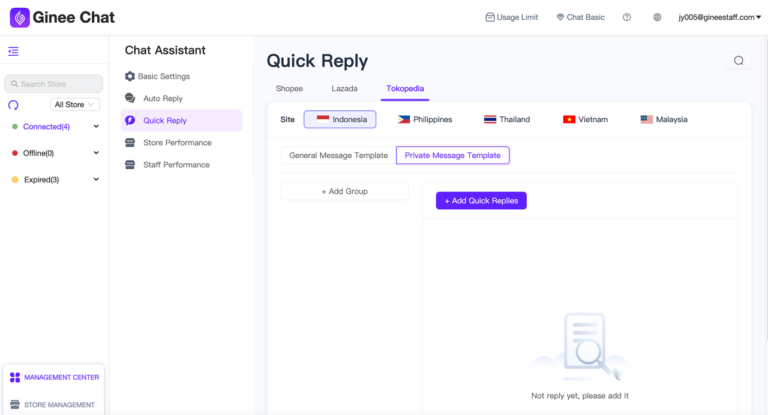Switch to General Message Template
This screenshot has width=768, height=415.
pyautogui.click(x=338, y=155)
